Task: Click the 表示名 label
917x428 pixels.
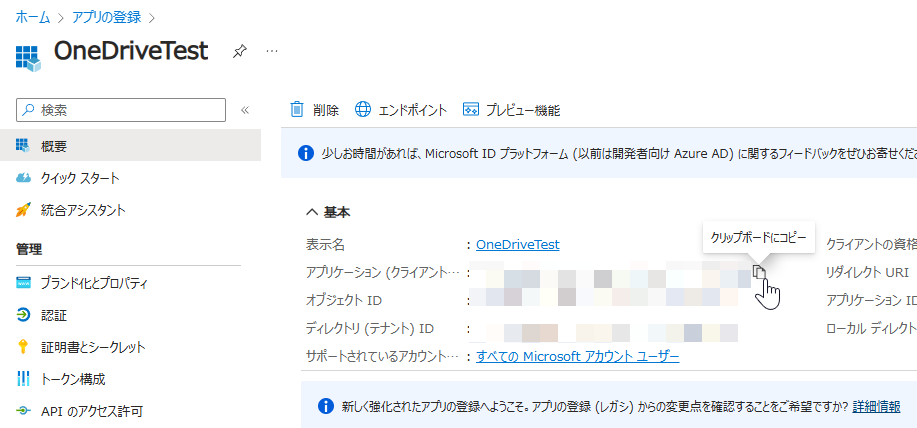Action: 325,244
